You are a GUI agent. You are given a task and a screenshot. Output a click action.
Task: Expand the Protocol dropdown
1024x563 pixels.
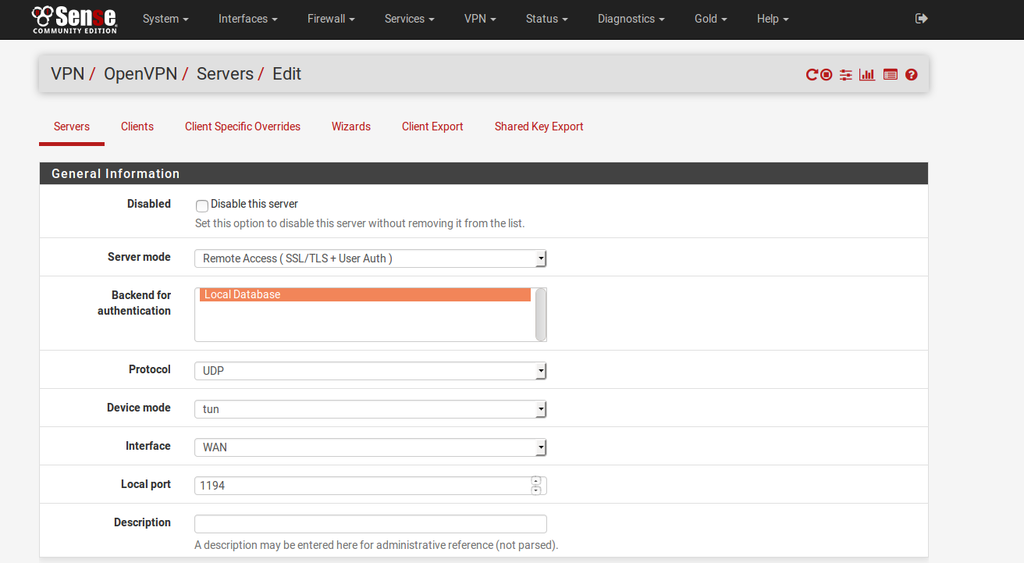(x=370, y=371)
